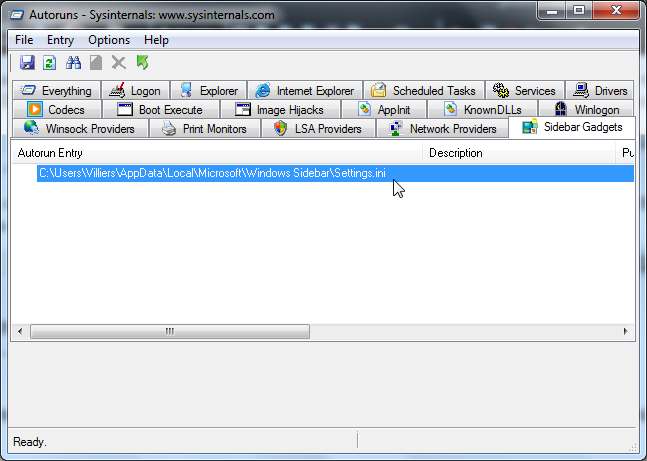Click the Properties page icon in toolbar
The width and height of the screenshot is (647, 461).
(96, 63)
